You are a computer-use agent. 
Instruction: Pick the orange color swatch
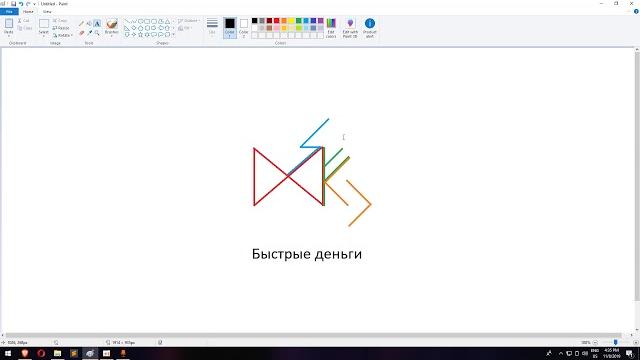(284, 21)
